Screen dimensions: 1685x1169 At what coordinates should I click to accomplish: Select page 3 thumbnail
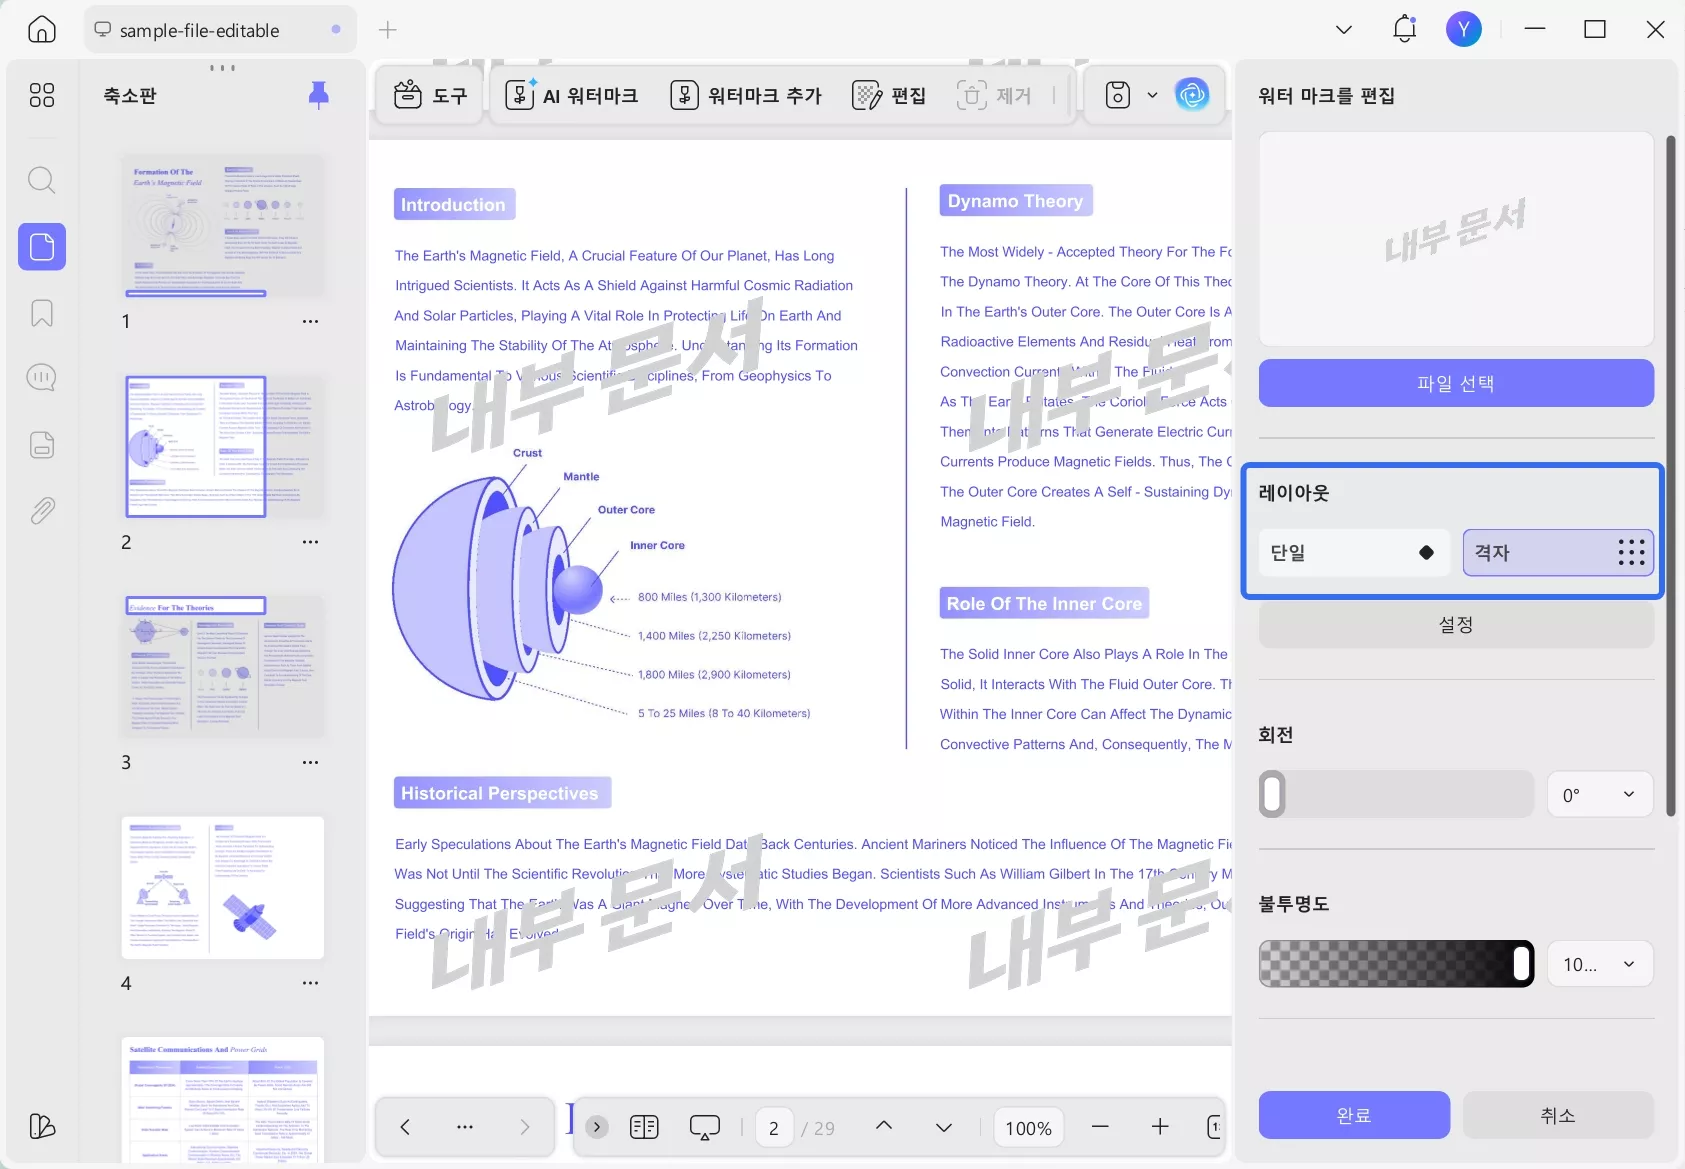pos(223,667)
